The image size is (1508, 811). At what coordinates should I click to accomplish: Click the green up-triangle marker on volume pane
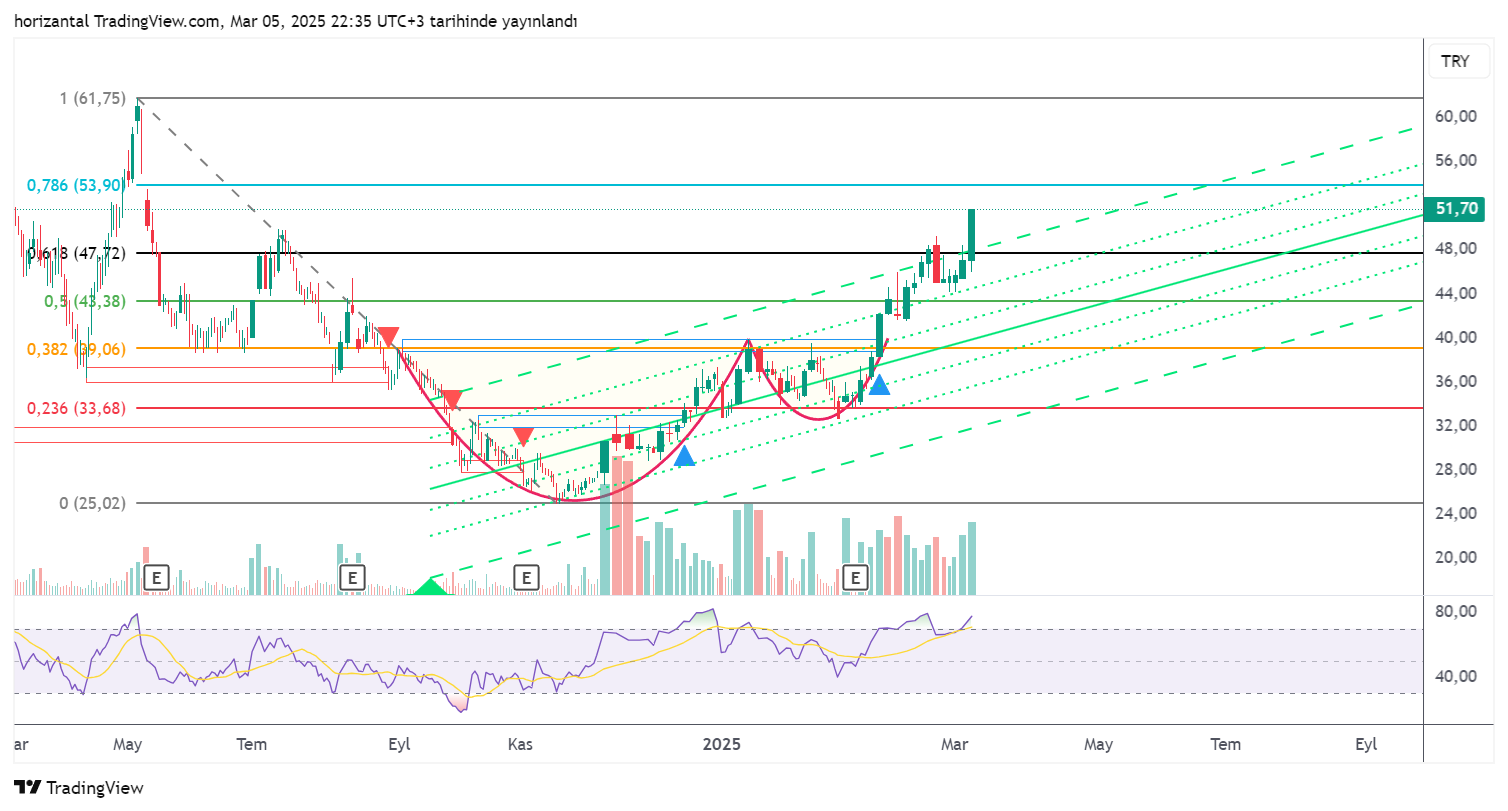[x=431, y=586]
